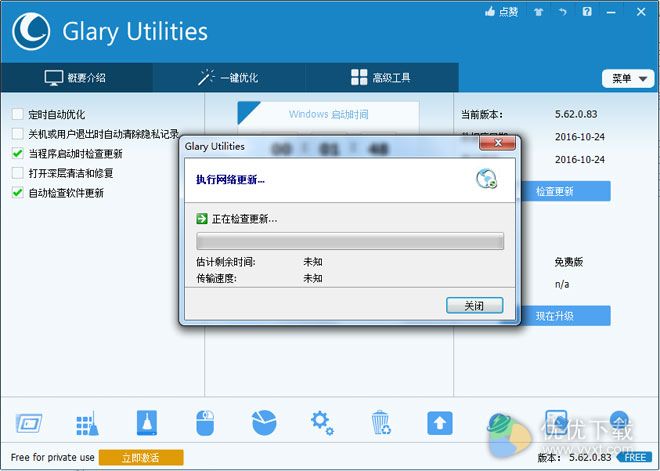Enable 打开深层清洁和修复 checkbox
This screenshot has width=660, height=471.
(x=18, y=173)
